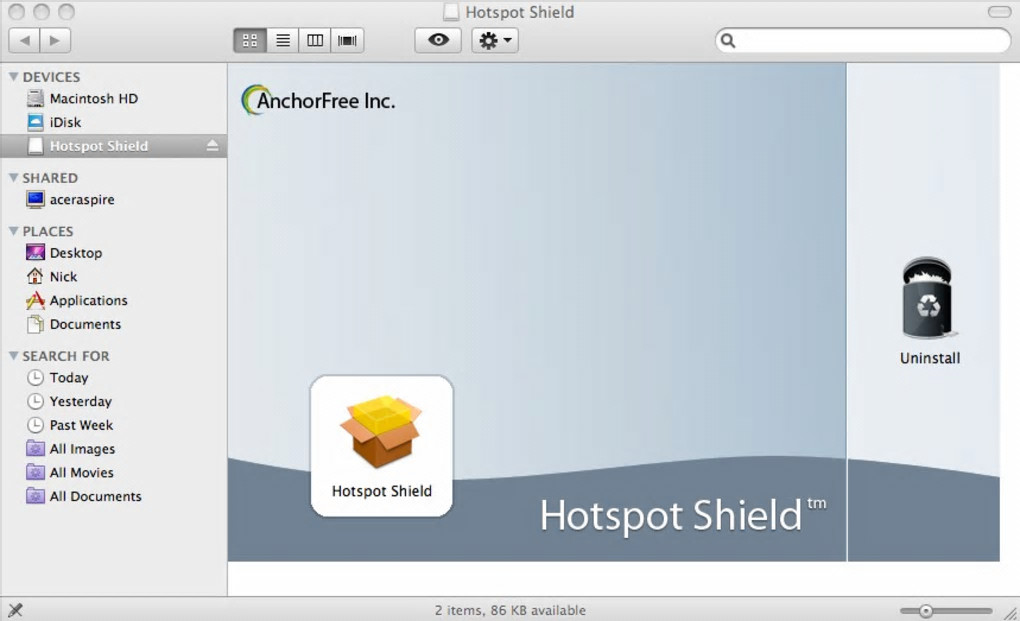Image resolution: width=1020 pixels, height=621 pixels.
Task: Switch to icon view
Action: pyautogui.click(x=250, y=40)
